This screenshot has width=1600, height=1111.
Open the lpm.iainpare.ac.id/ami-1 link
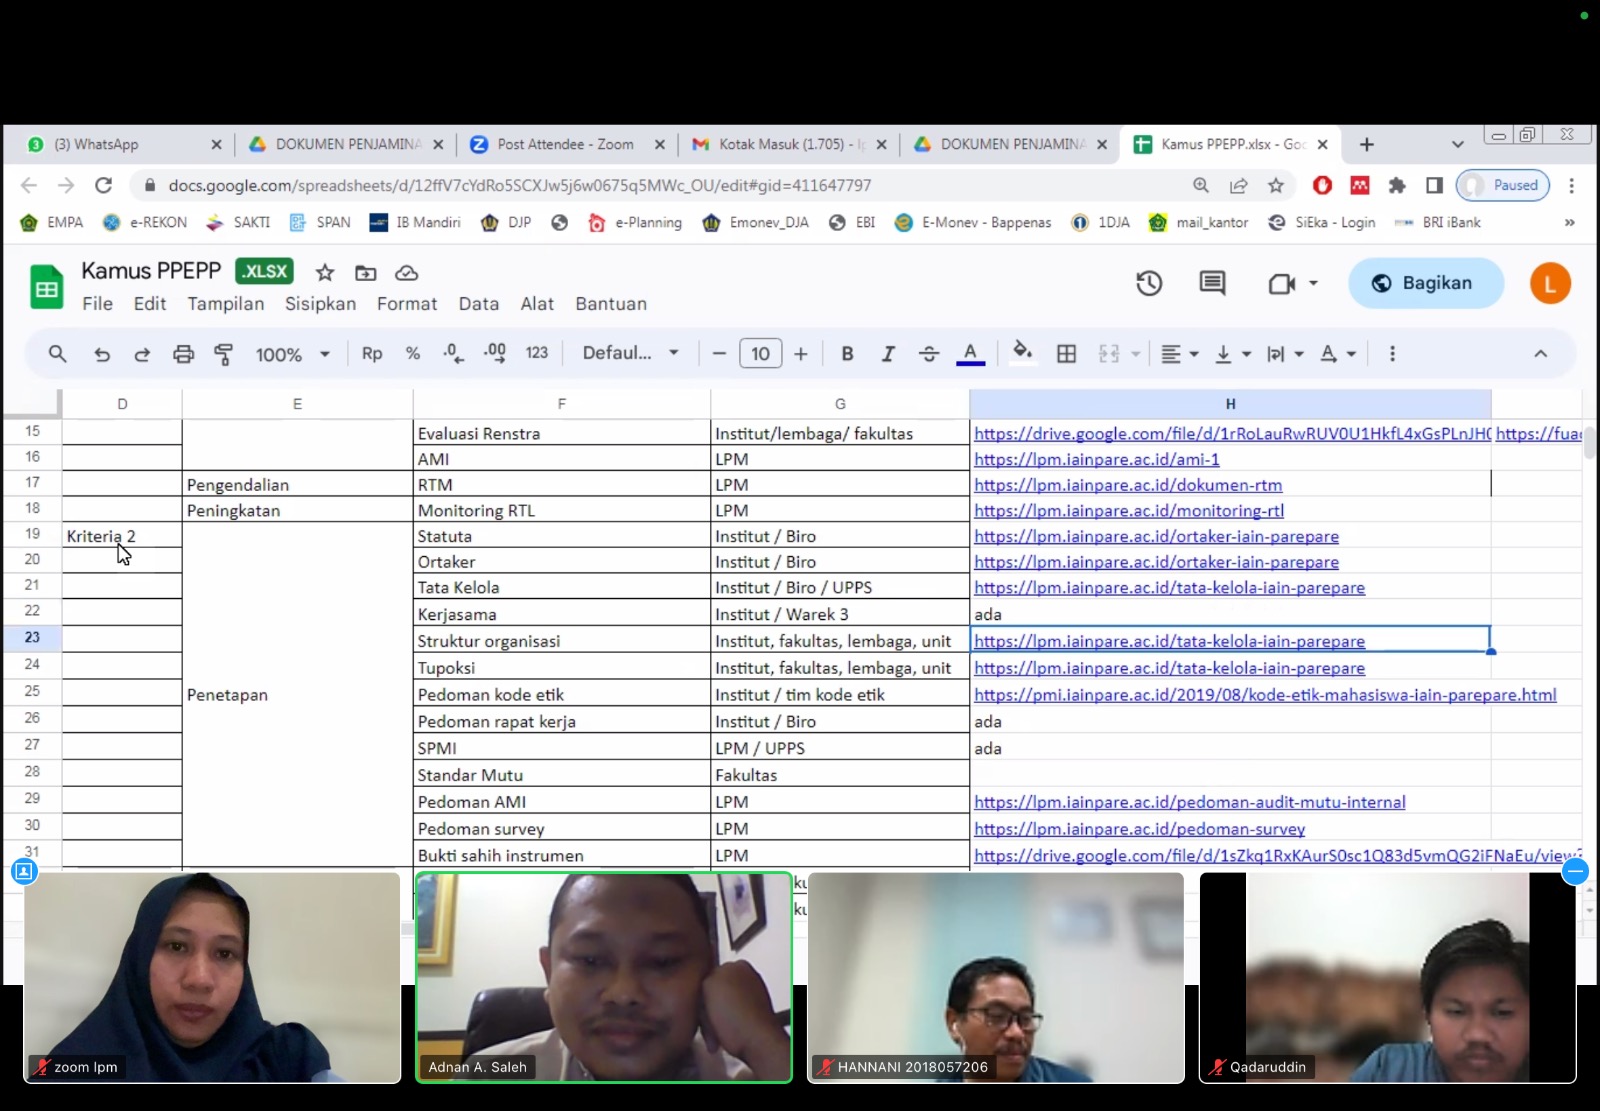1096,460
